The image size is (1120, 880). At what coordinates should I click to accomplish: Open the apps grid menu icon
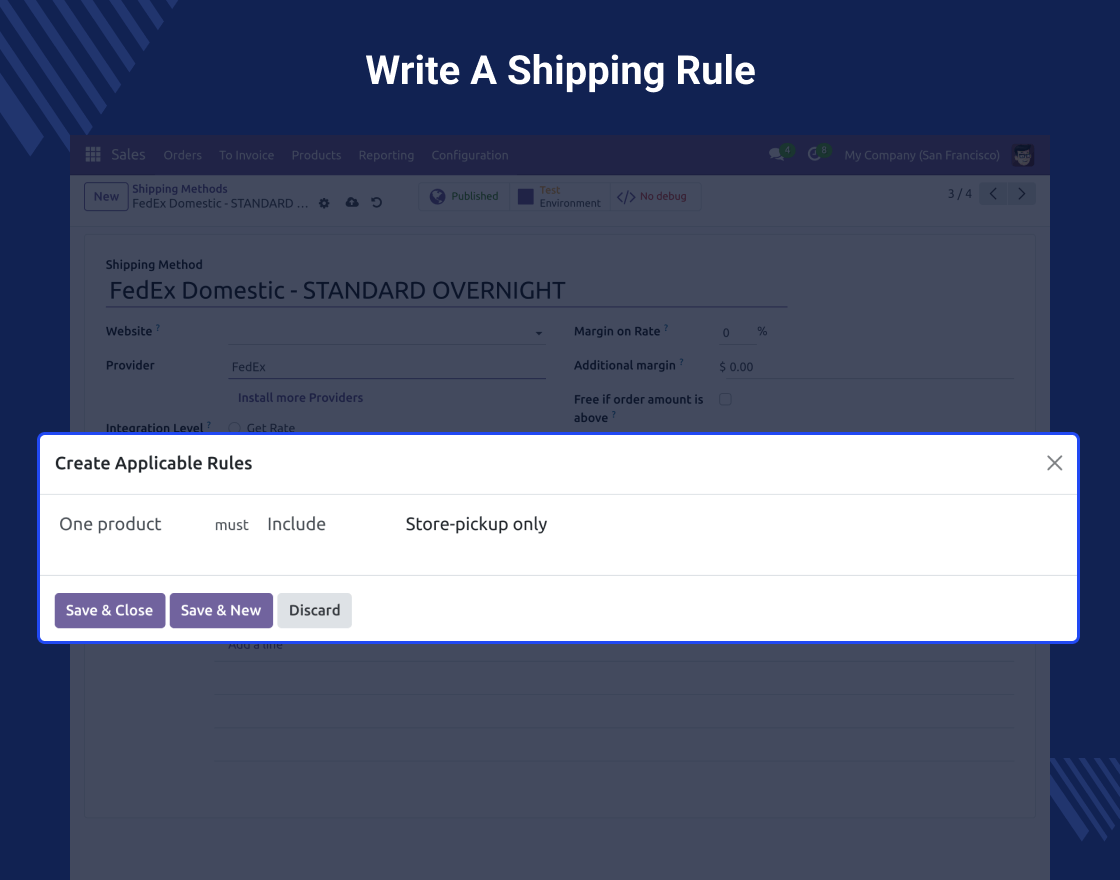click(93, 154)
